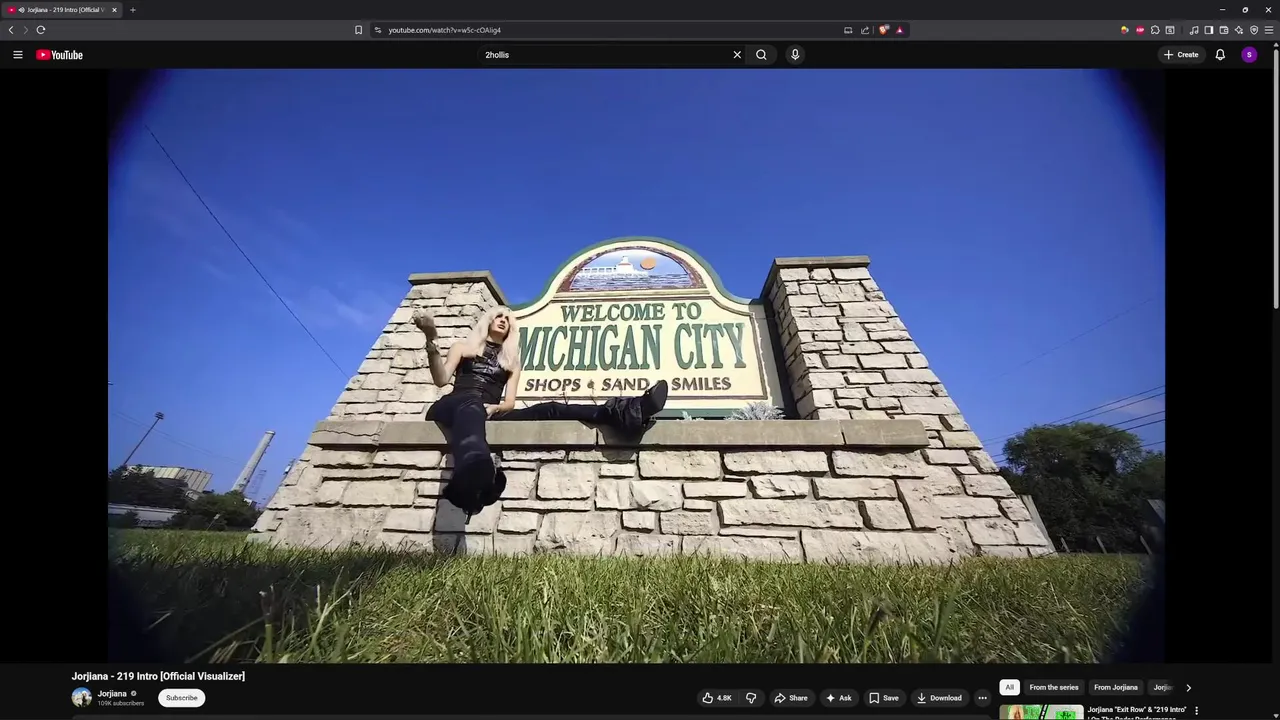This screenshot has height=720, width=1280.
Task: Click the search magnifier button
Action: click(761, 55)
